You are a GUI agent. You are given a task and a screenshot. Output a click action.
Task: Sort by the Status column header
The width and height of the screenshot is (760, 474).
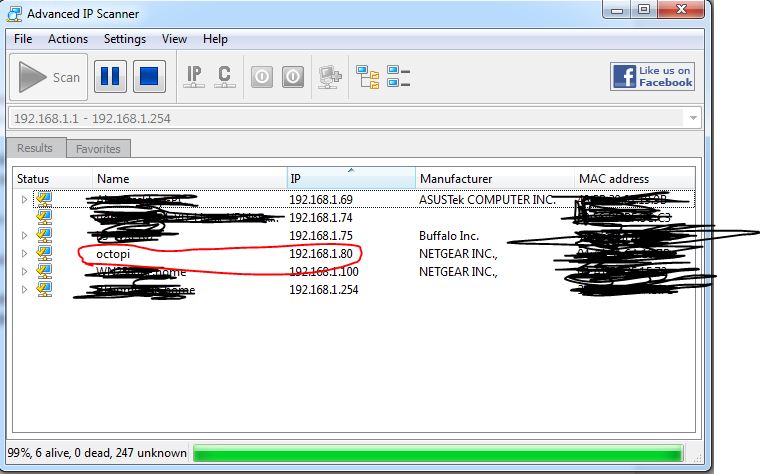pos(52,178)
